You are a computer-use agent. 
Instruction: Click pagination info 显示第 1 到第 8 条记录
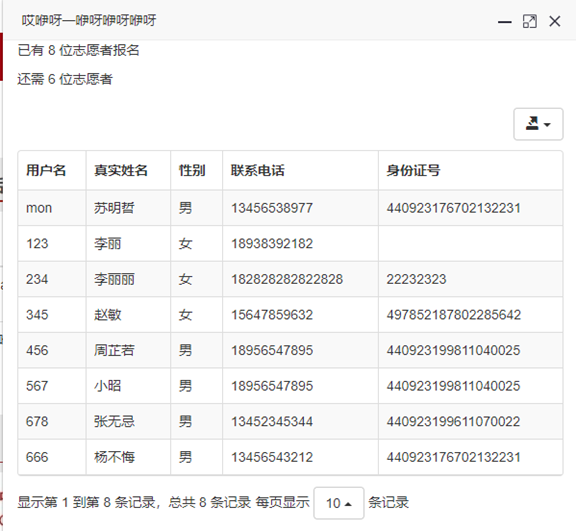pyautogui.click(x=86, y=502)
